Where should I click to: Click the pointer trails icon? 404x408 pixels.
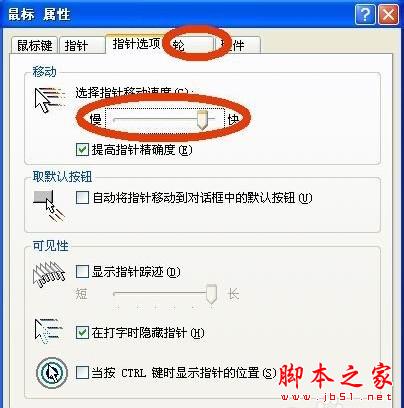[49, 275]
